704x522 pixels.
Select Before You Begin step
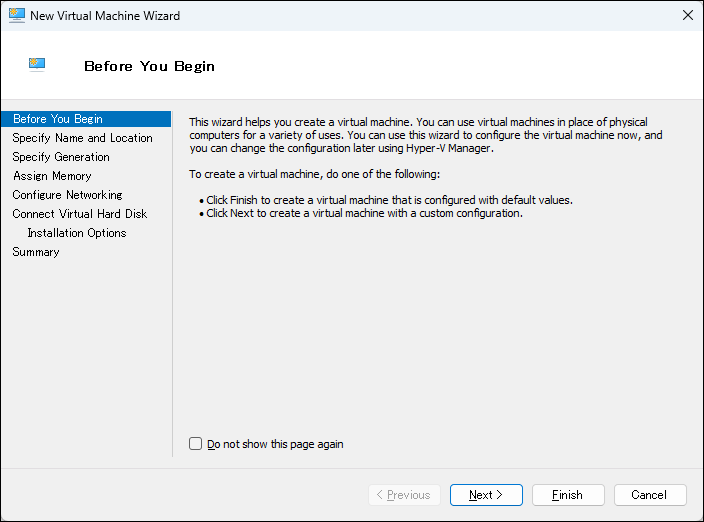point(57,119)
